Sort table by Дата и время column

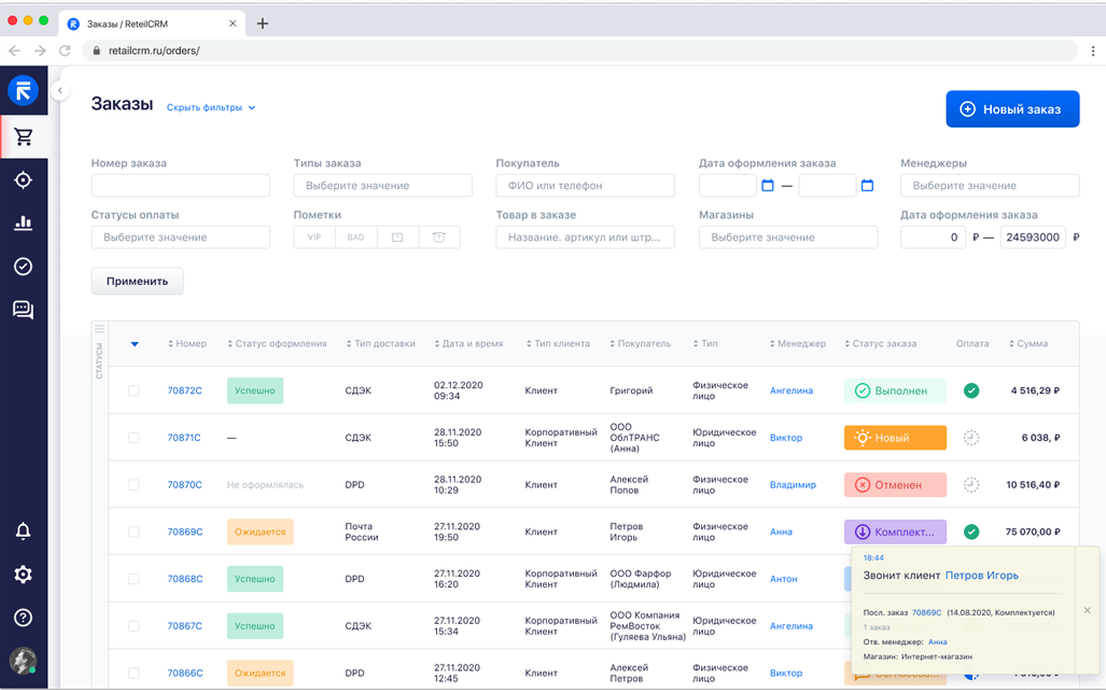(468, 344)
